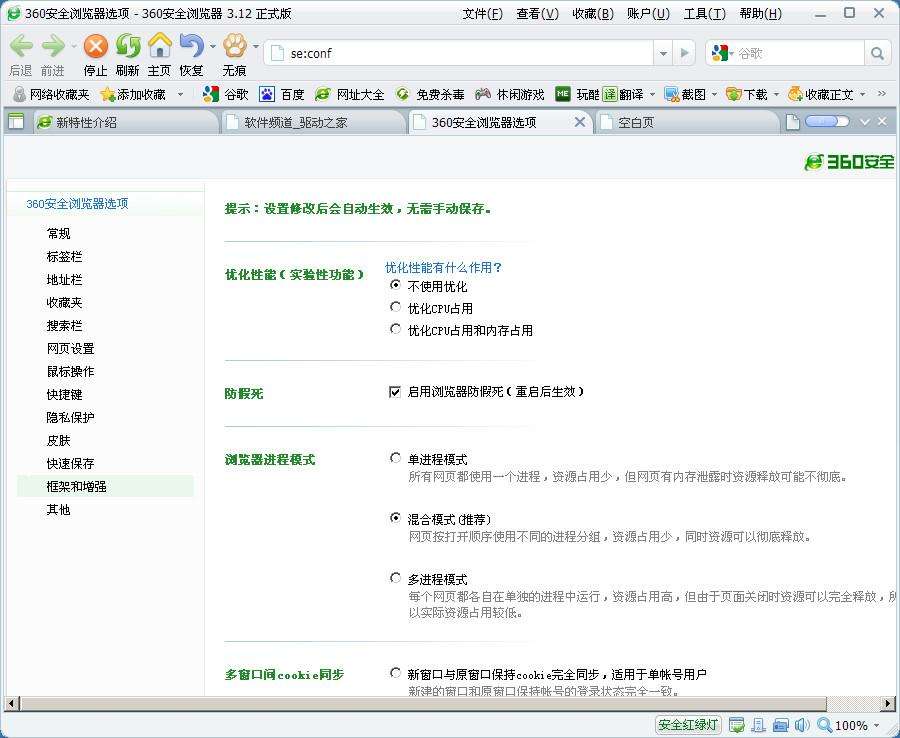This screenshot has height=738, width=900.
Task: Open the 鼠标操作 settings section
Action: (70, 371)
